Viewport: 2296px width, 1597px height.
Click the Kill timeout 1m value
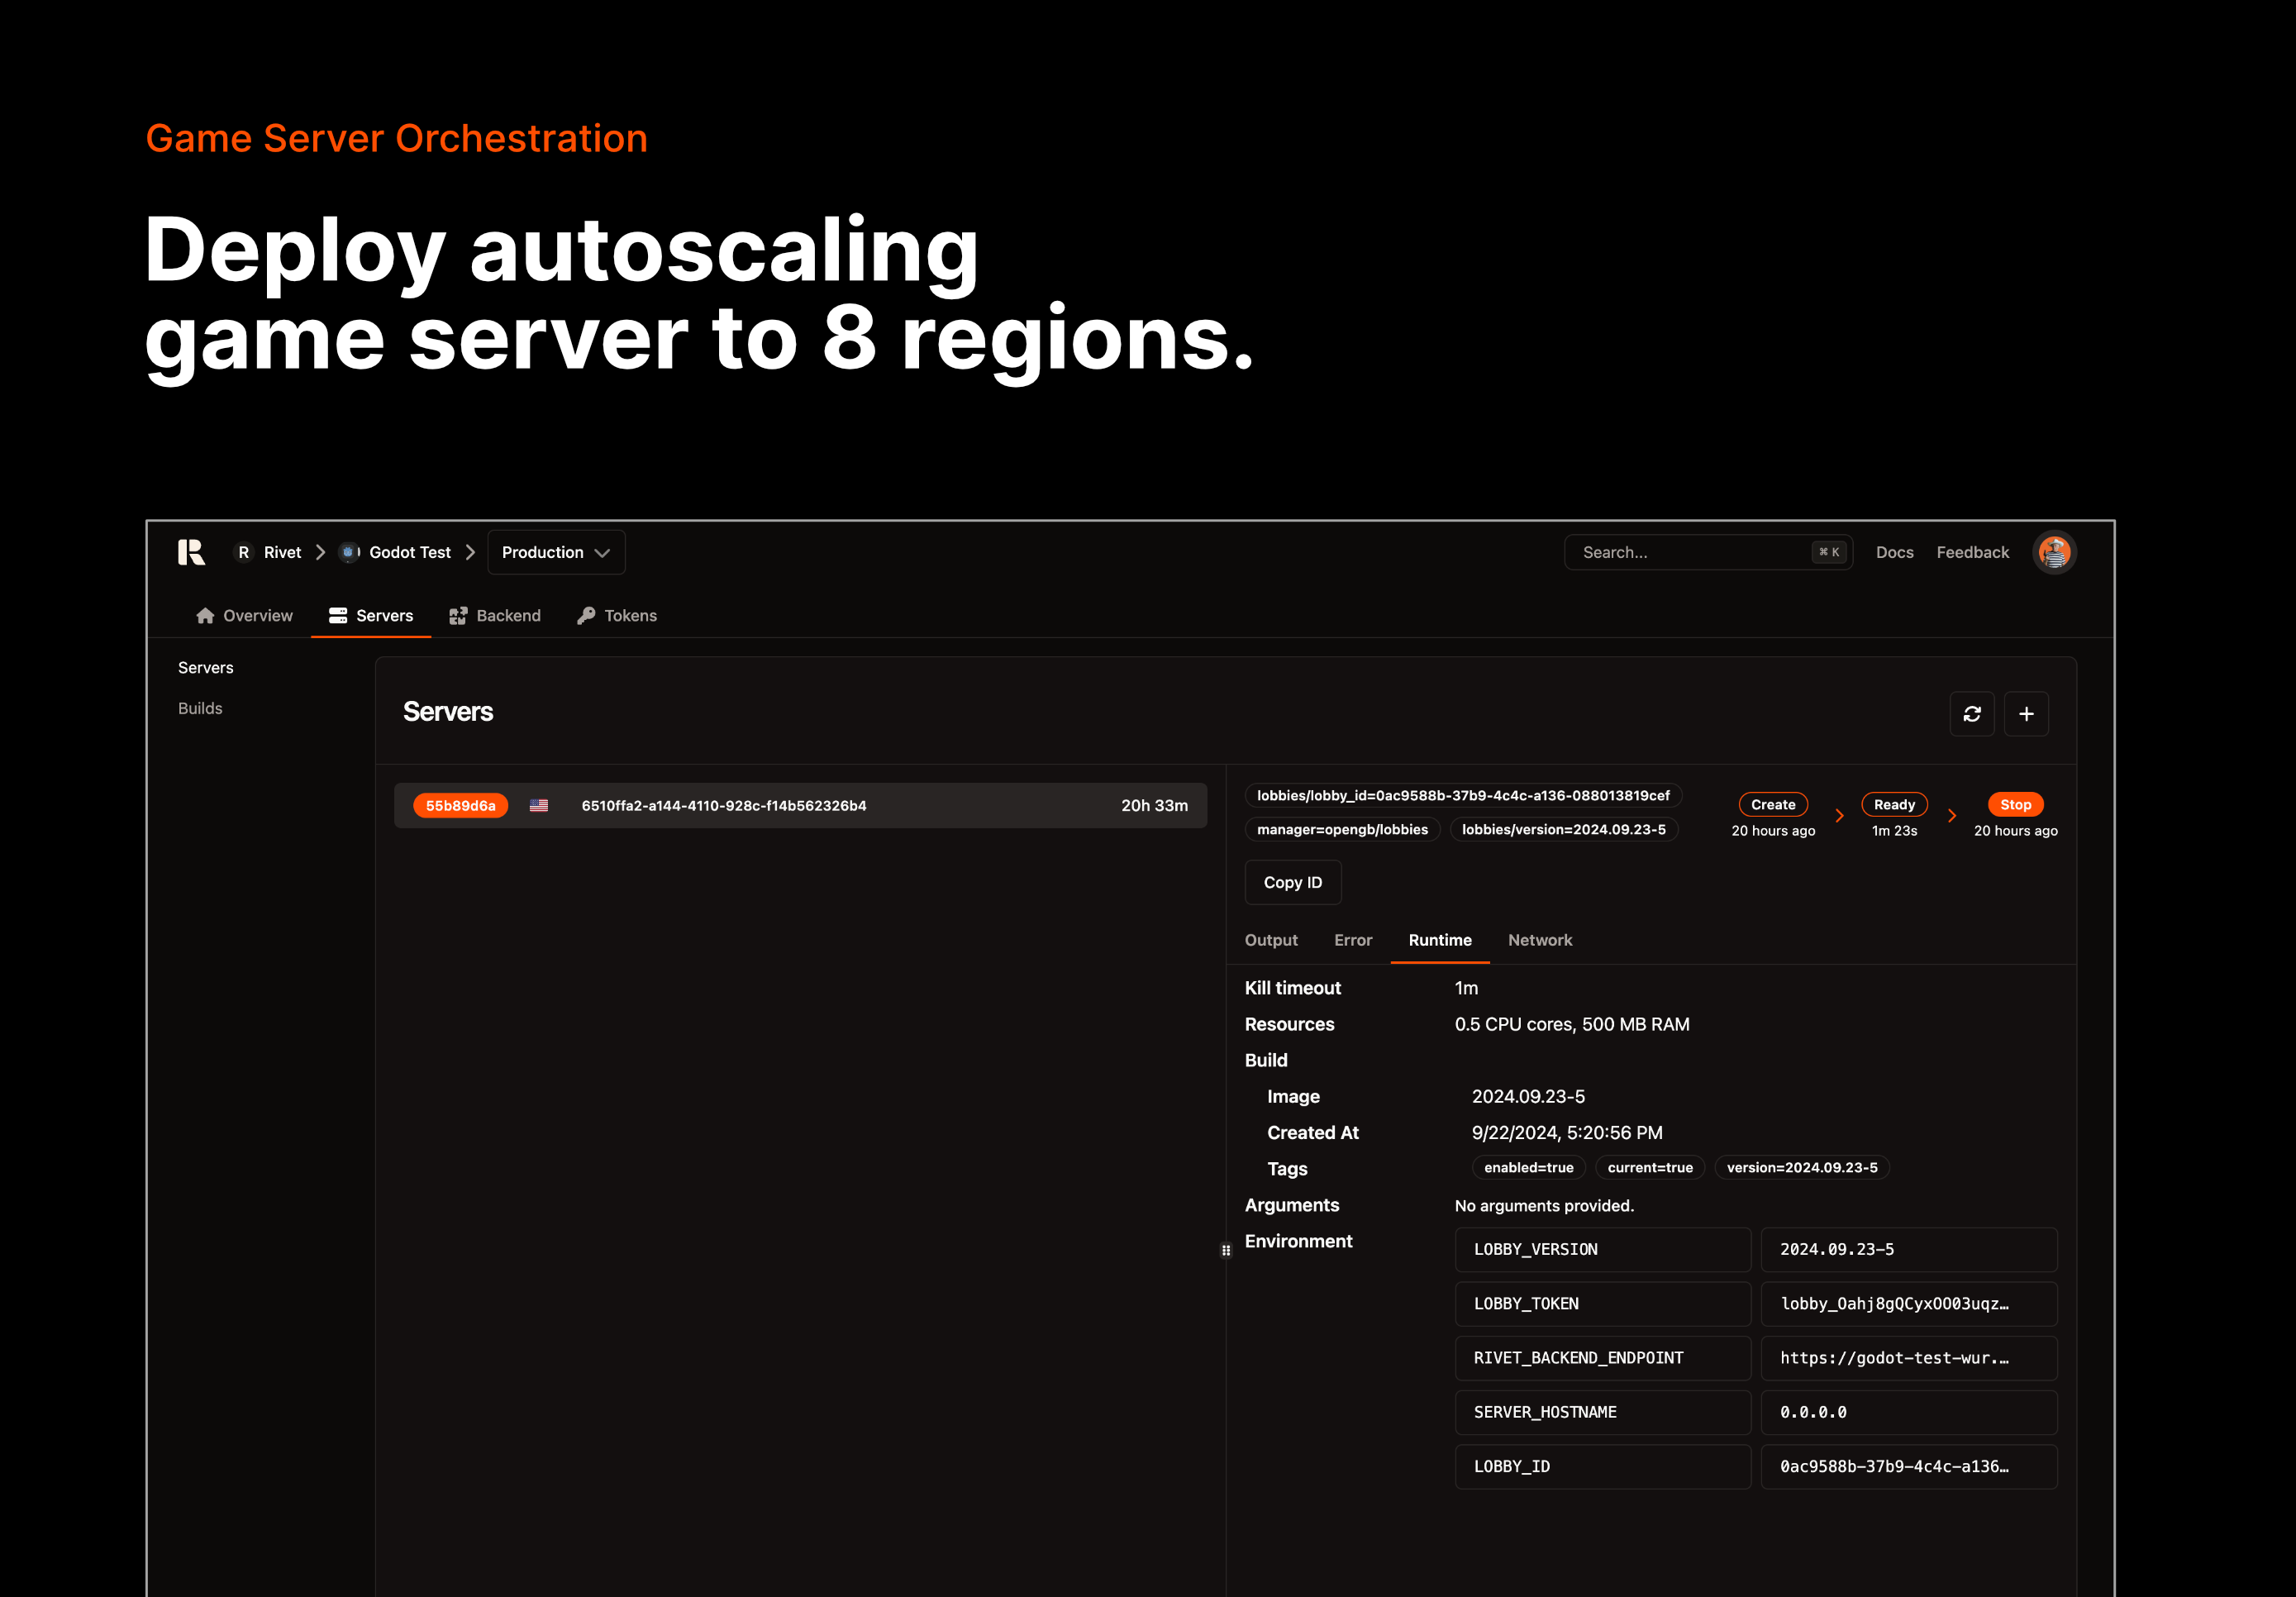point(1466,988)
